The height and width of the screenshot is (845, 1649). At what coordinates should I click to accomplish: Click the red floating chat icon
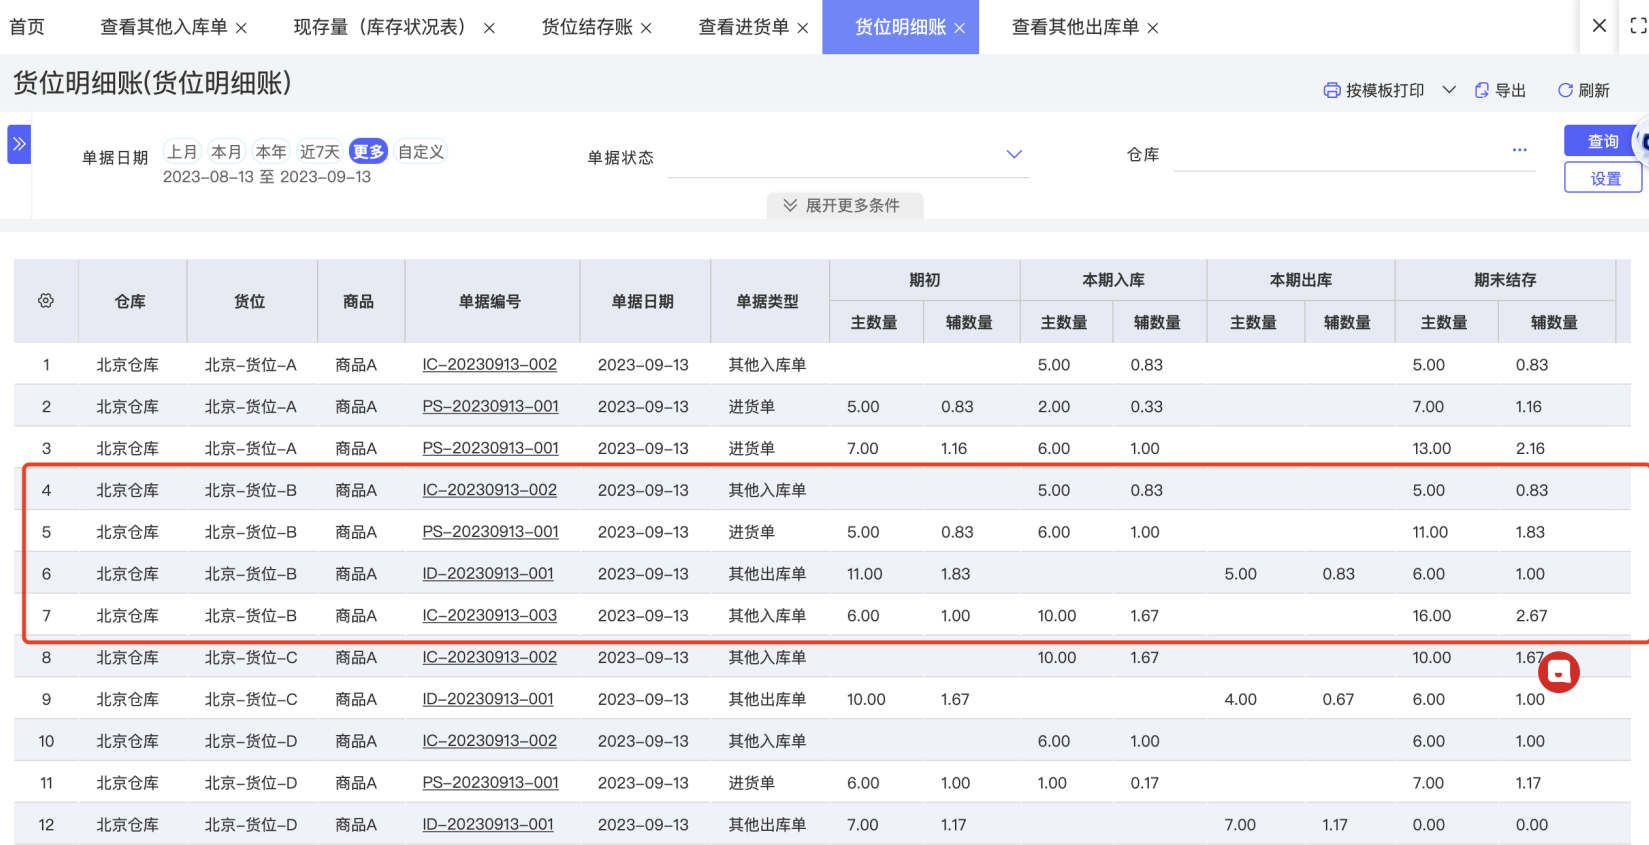click(1558, 673)
